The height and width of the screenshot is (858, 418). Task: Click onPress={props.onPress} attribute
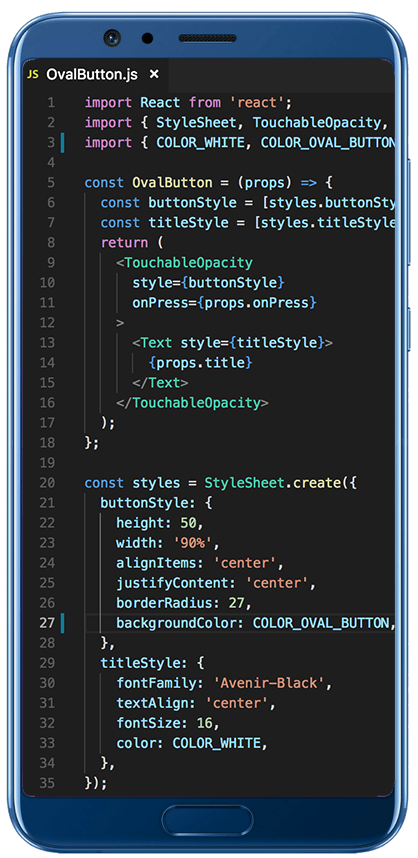coord(224,303)
